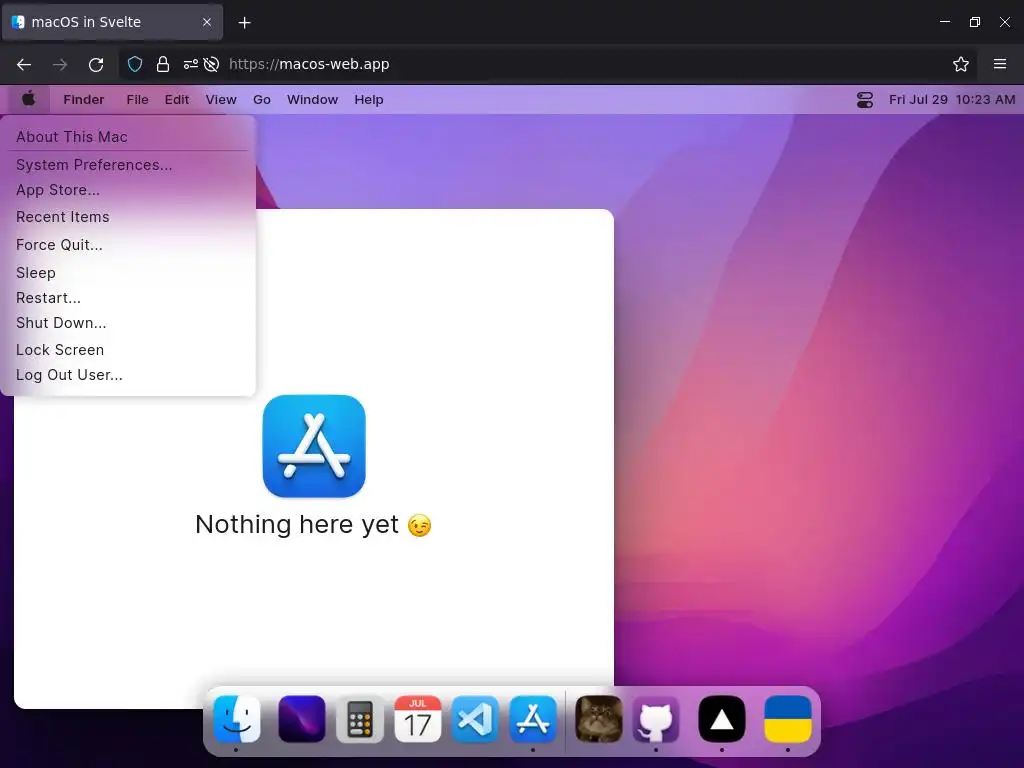The image size is (1024, 768).
Task: Click the tracking protection shield icon
Action: (x=135, y=64)
